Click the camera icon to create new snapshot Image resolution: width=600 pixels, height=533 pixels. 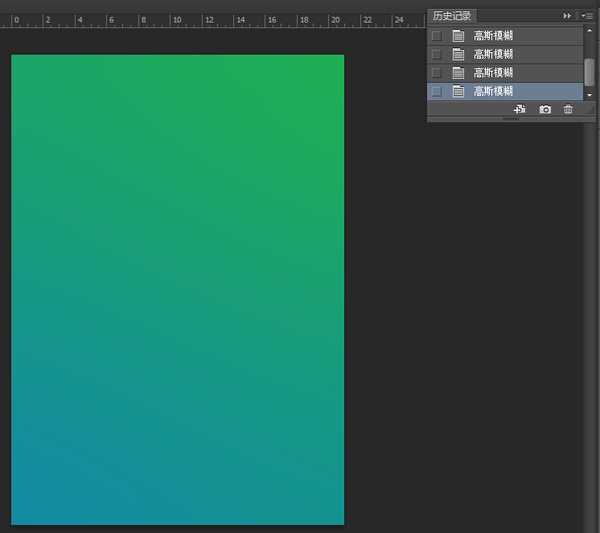tap(545, 109)
